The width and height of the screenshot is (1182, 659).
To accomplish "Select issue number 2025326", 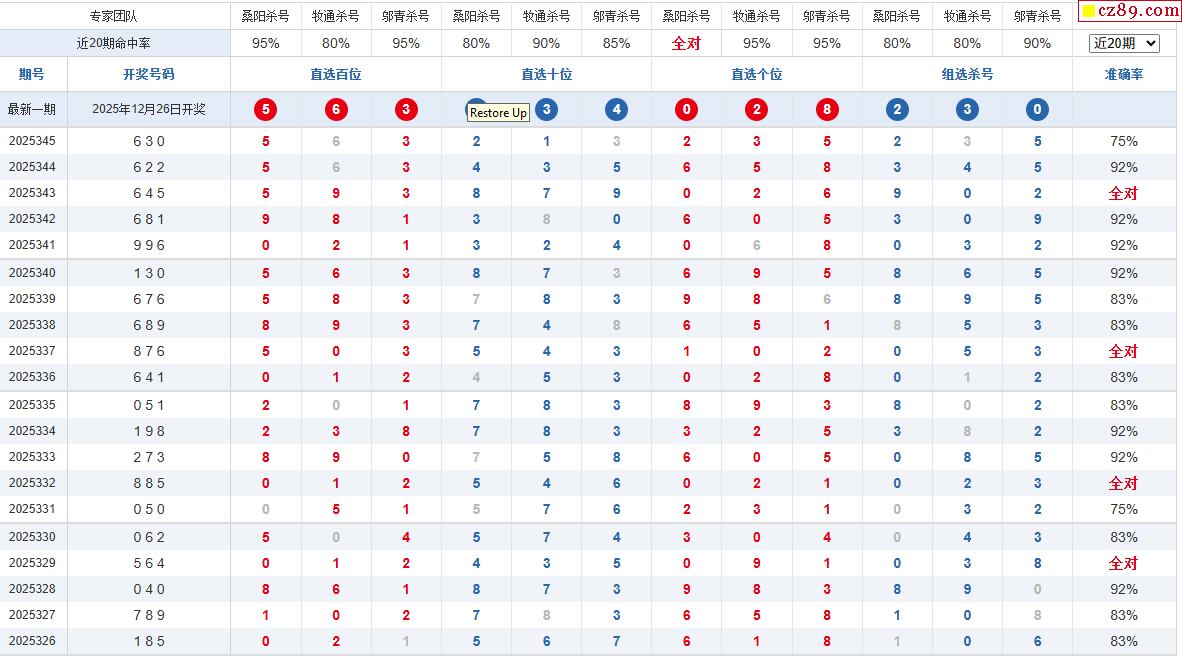I will coord(32,641).
